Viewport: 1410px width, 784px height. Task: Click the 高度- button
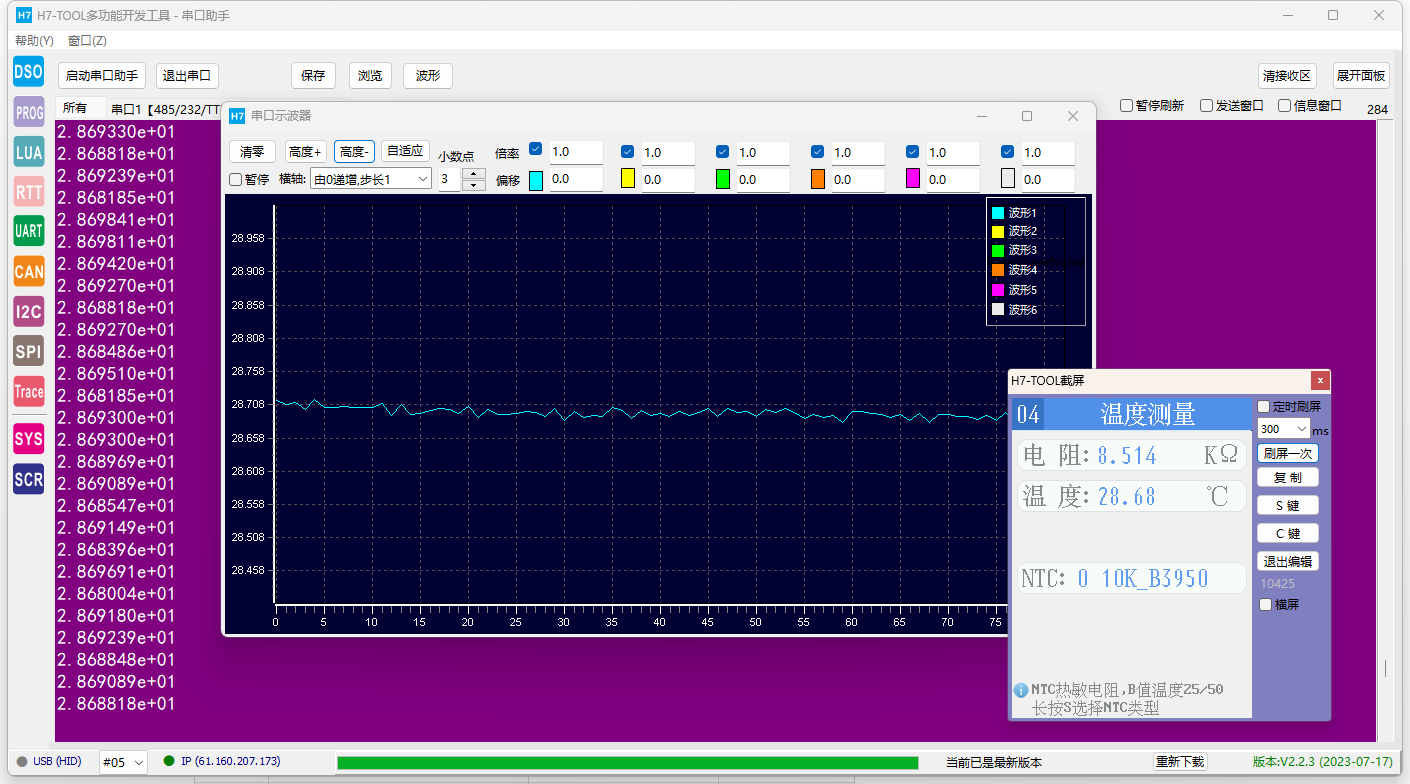pyautogui.click(x=354, y=152)
